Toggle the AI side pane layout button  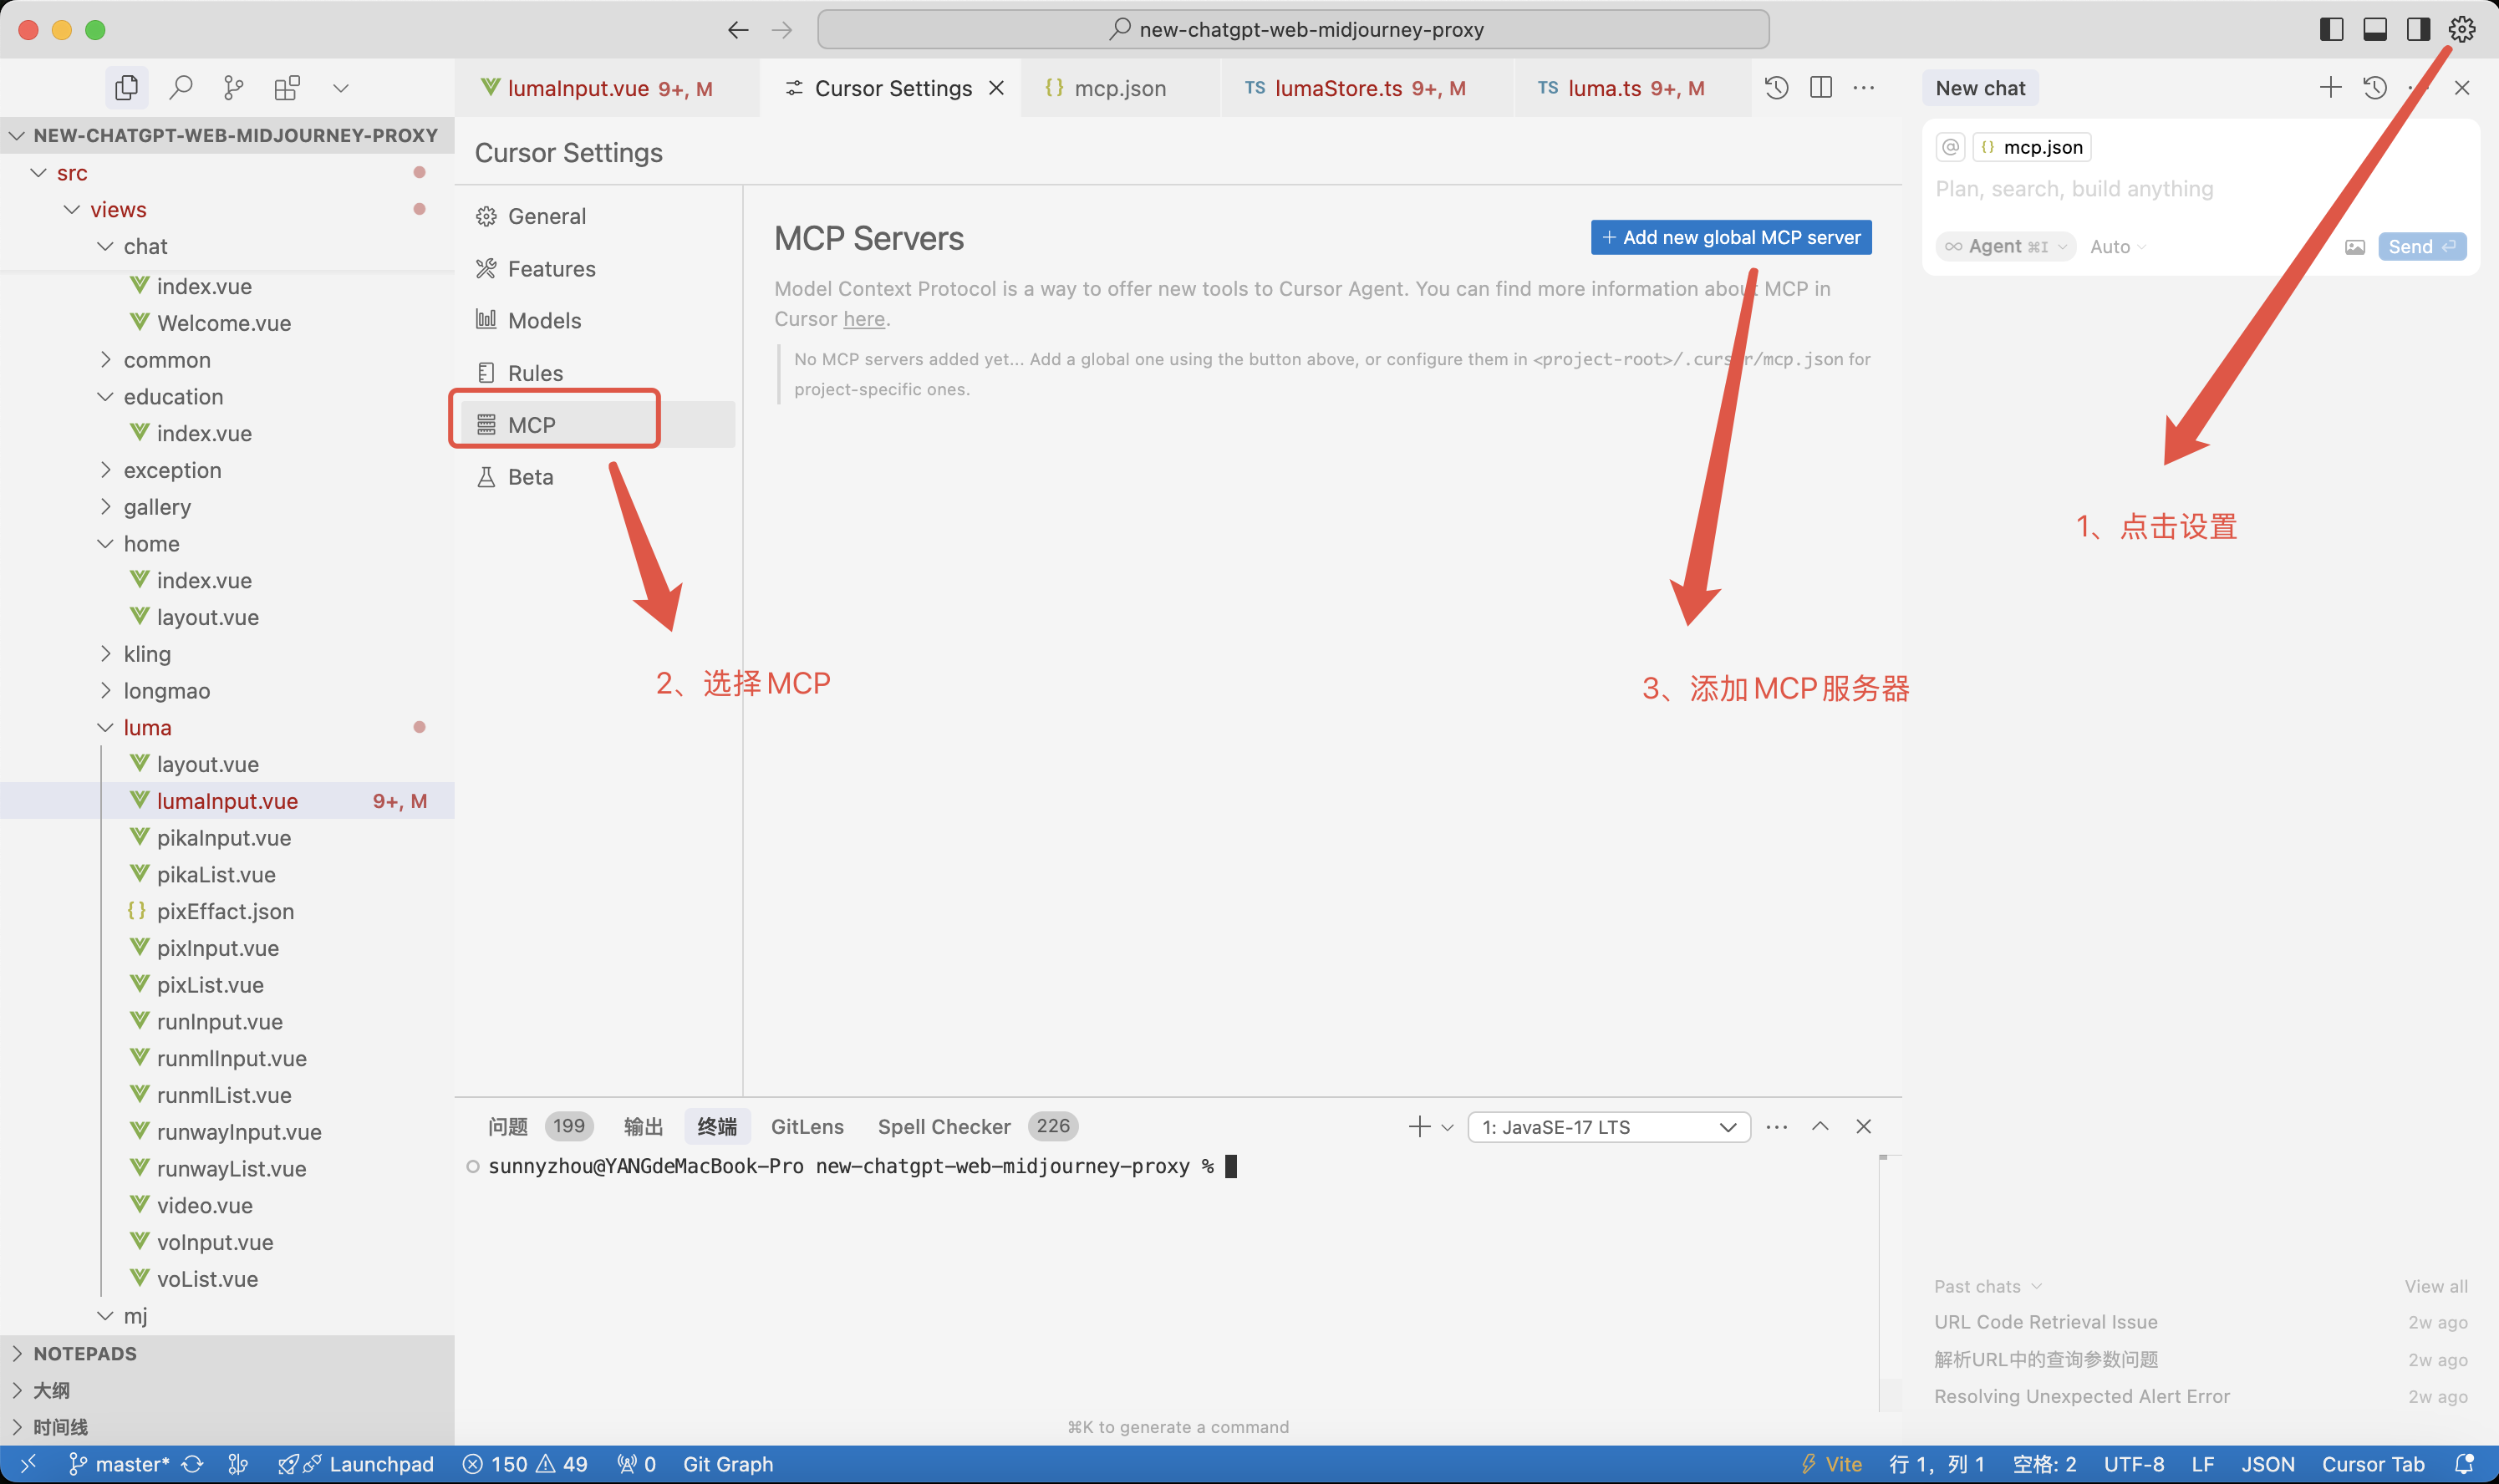click(2417, 29)
